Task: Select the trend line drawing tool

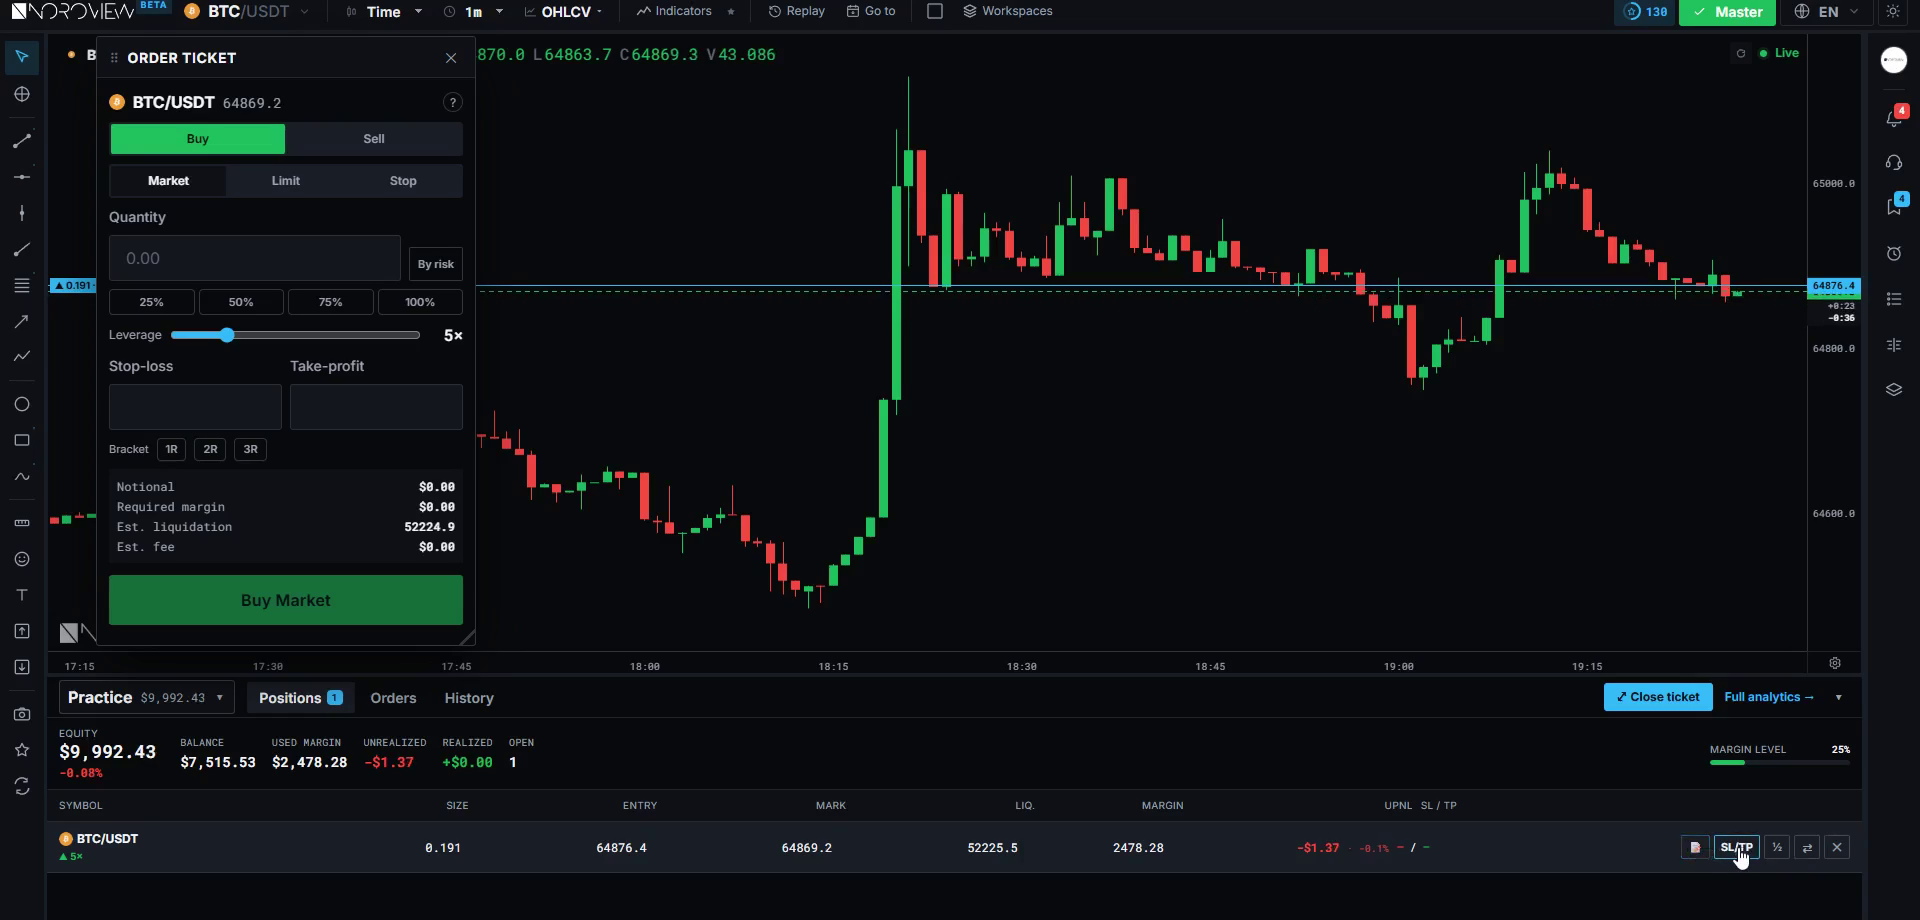Action: coord(22,141)
